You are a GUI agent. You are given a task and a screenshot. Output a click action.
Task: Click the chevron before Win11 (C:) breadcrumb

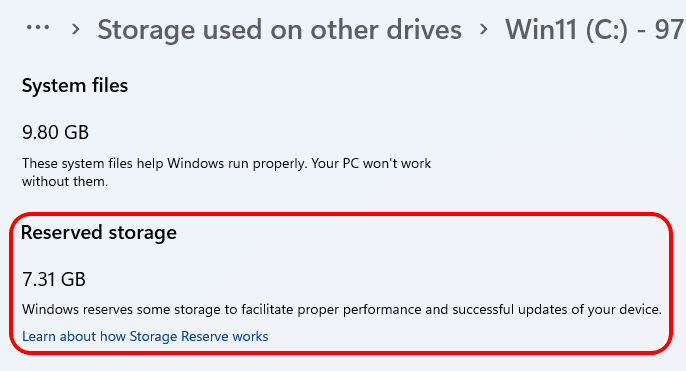point(483,29)
